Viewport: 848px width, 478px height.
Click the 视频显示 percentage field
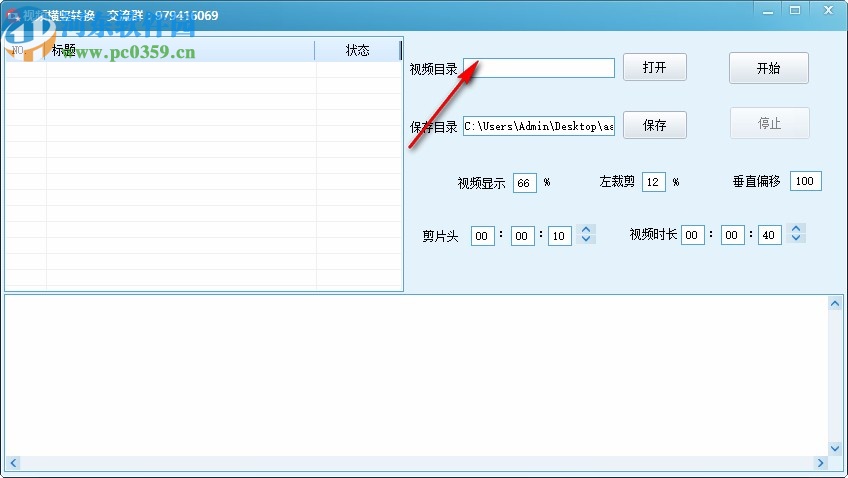pyautogui.click(x=524, y=183)
